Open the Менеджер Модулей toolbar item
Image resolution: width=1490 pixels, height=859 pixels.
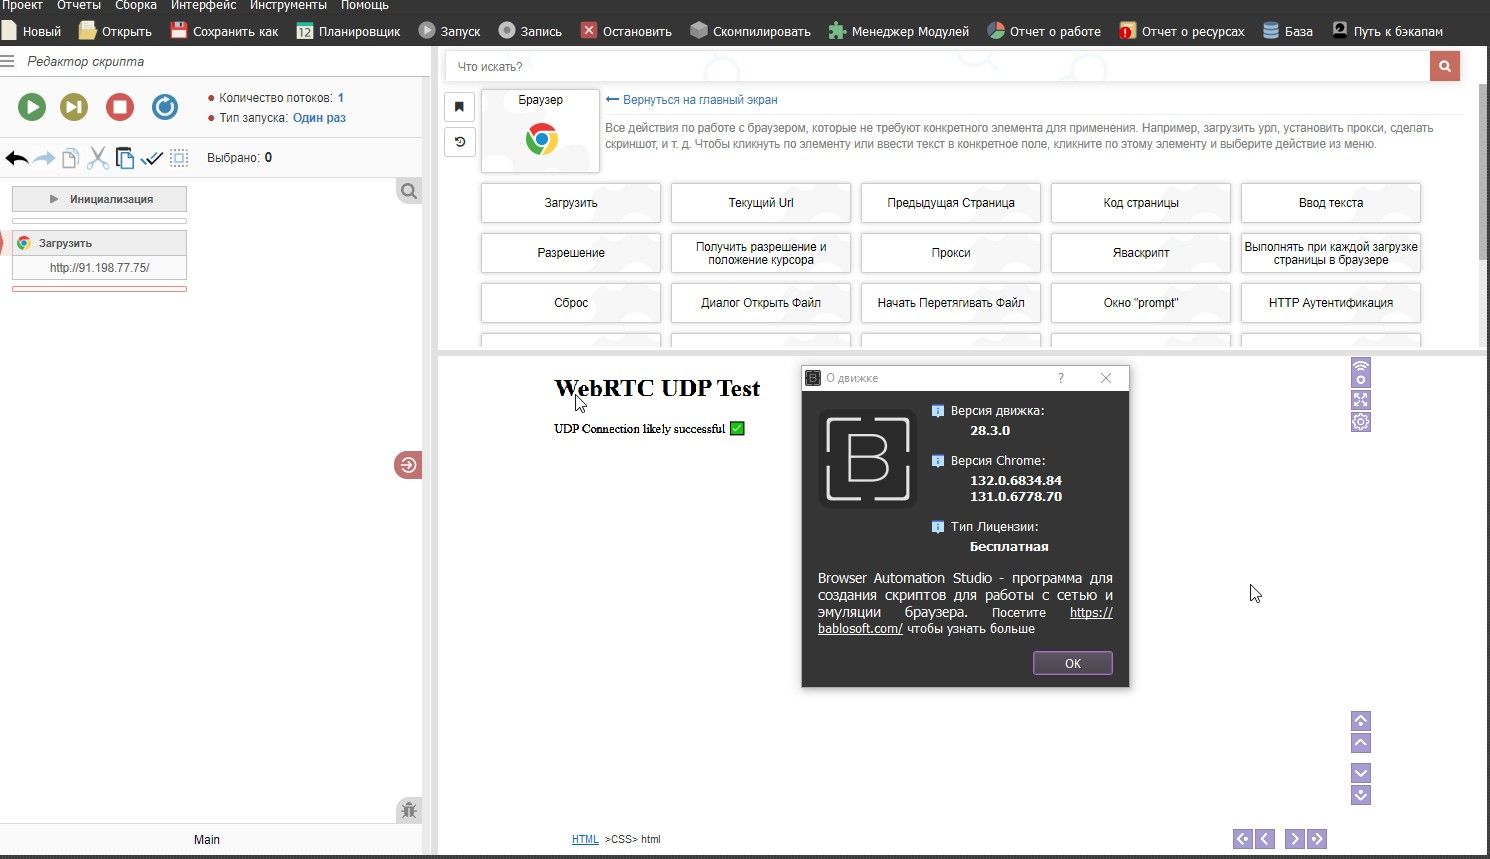[x=899, y=31]
